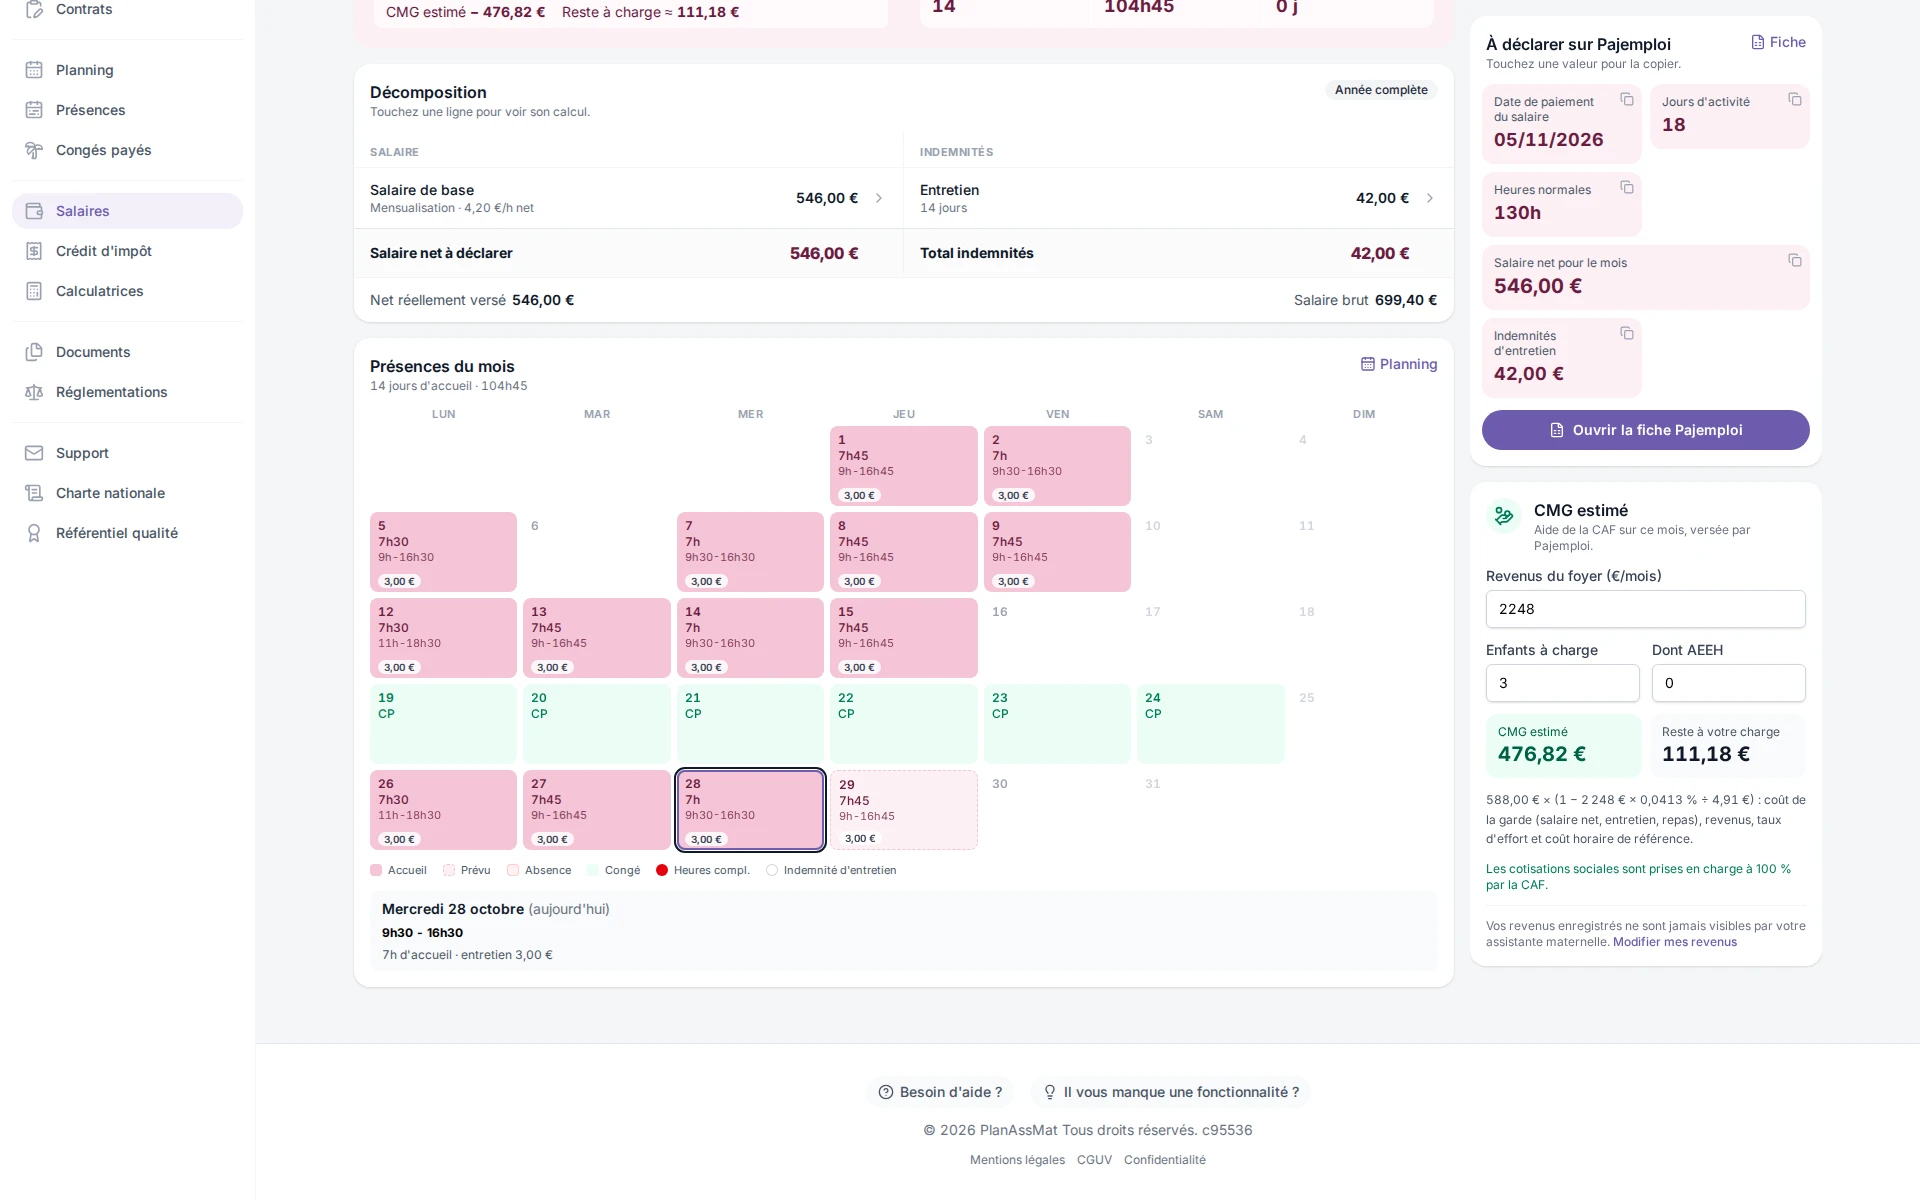Screen dimensions: 1920x1200
Task: Click the Besoin d'aide button
Action: [940, 1092]
